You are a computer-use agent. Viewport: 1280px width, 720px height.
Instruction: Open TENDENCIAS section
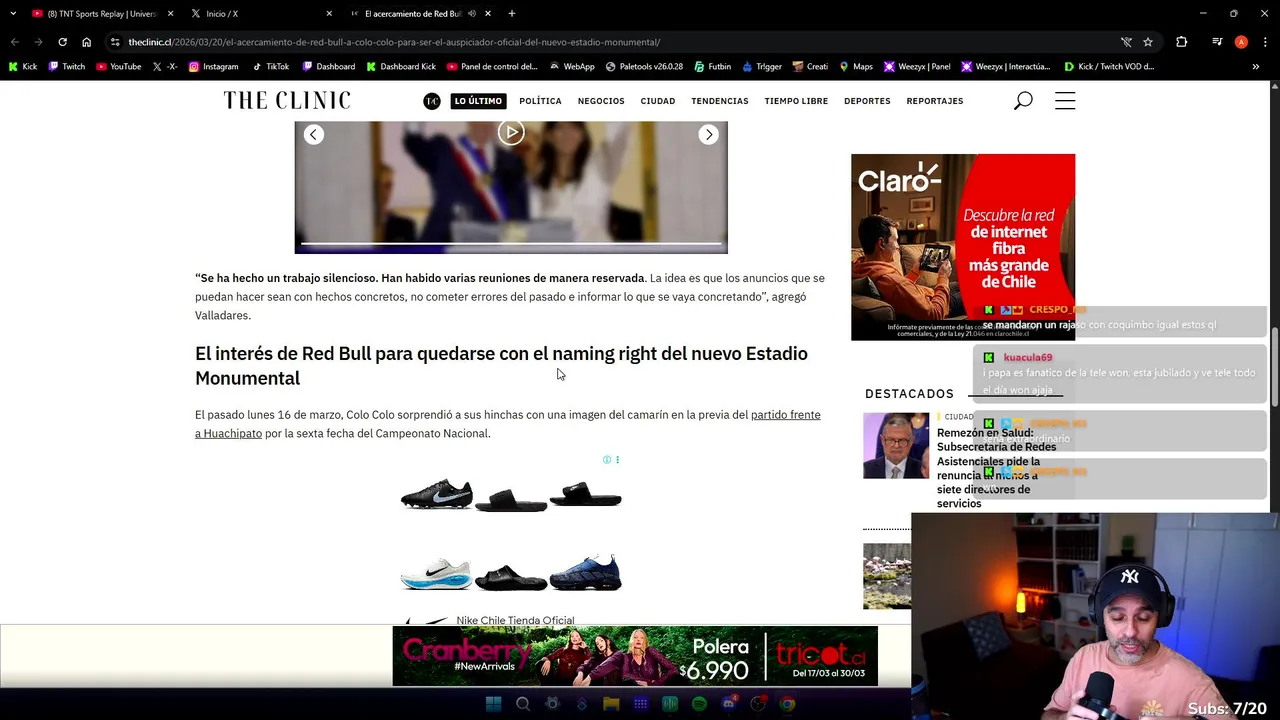pos(720,101)
